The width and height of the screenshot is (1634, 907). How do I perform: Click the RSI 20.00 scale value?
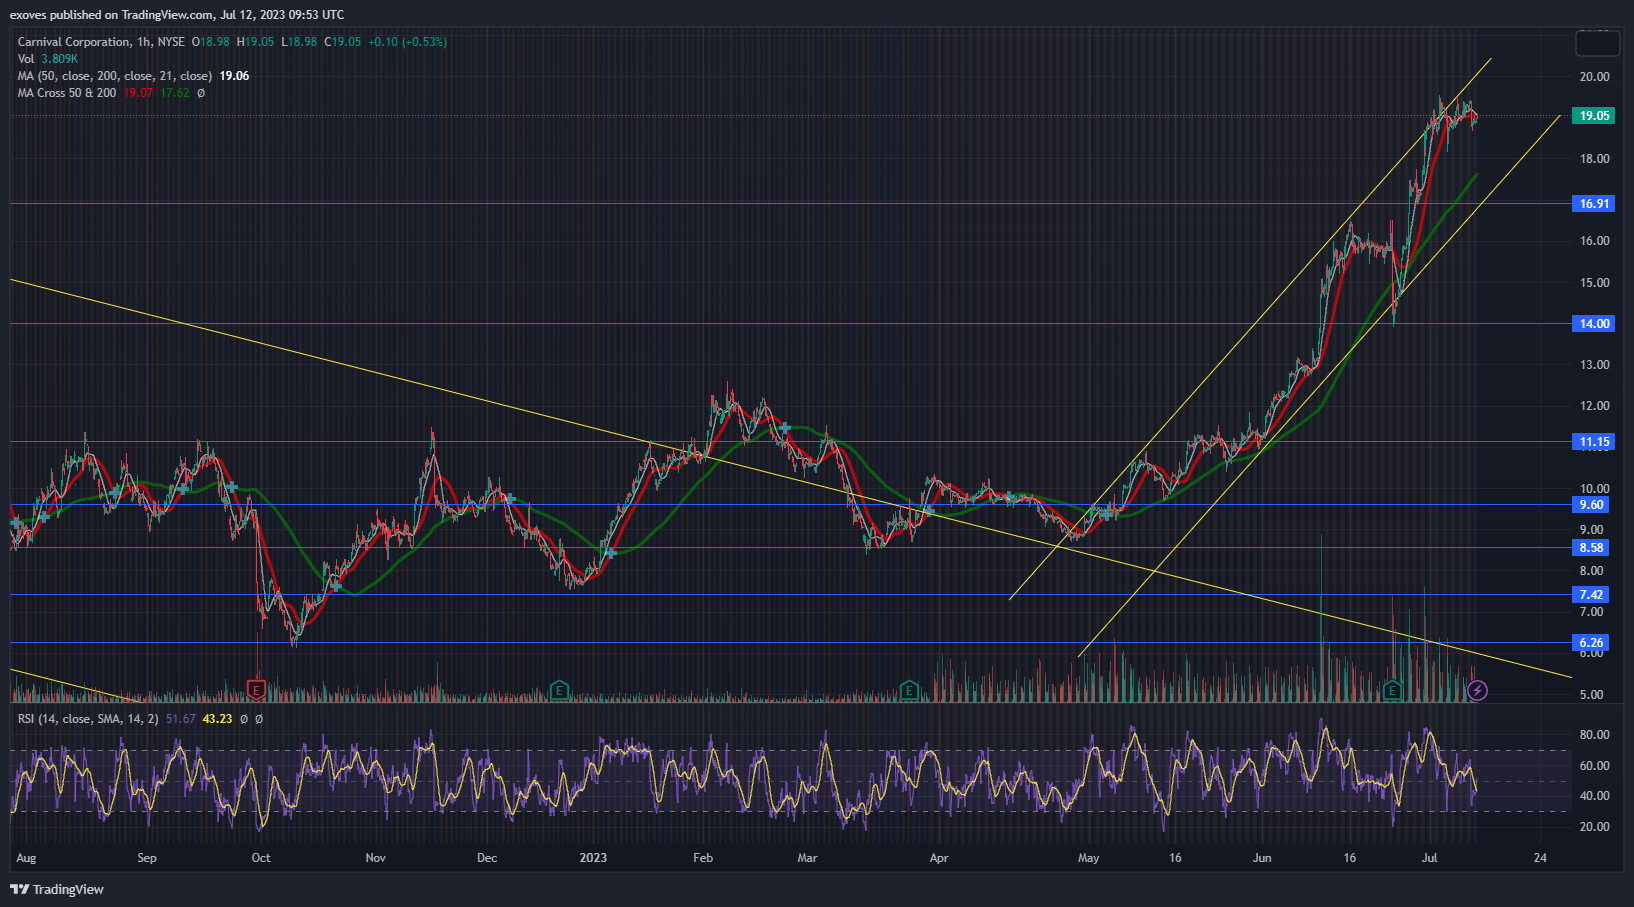pyautogui.click(x=1594, y=827)
